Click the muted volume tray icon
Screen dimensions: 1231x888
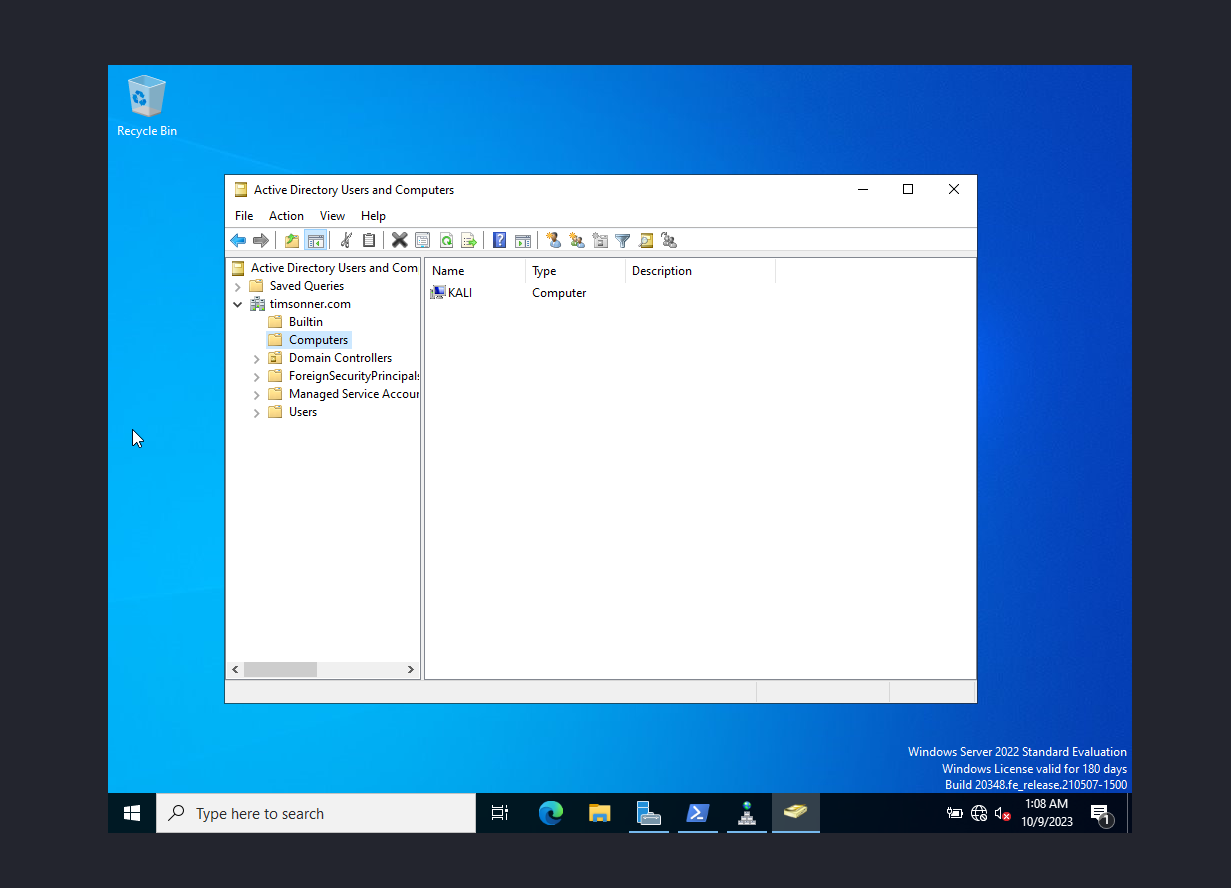(x=1002, y=814)
